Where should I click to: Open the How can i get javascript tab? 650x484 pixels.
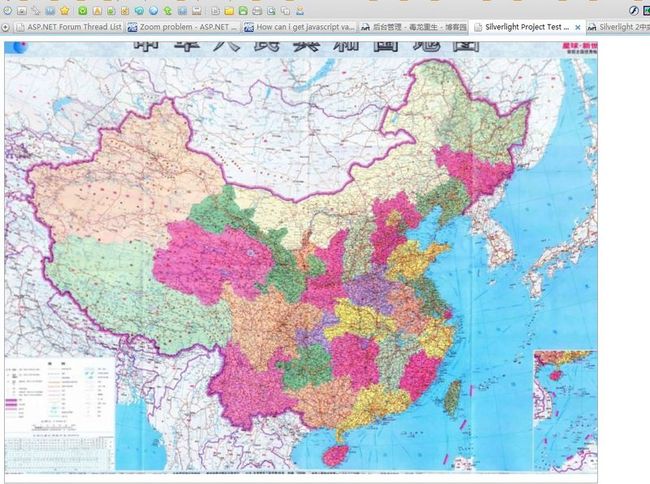[x=299, y=27]
